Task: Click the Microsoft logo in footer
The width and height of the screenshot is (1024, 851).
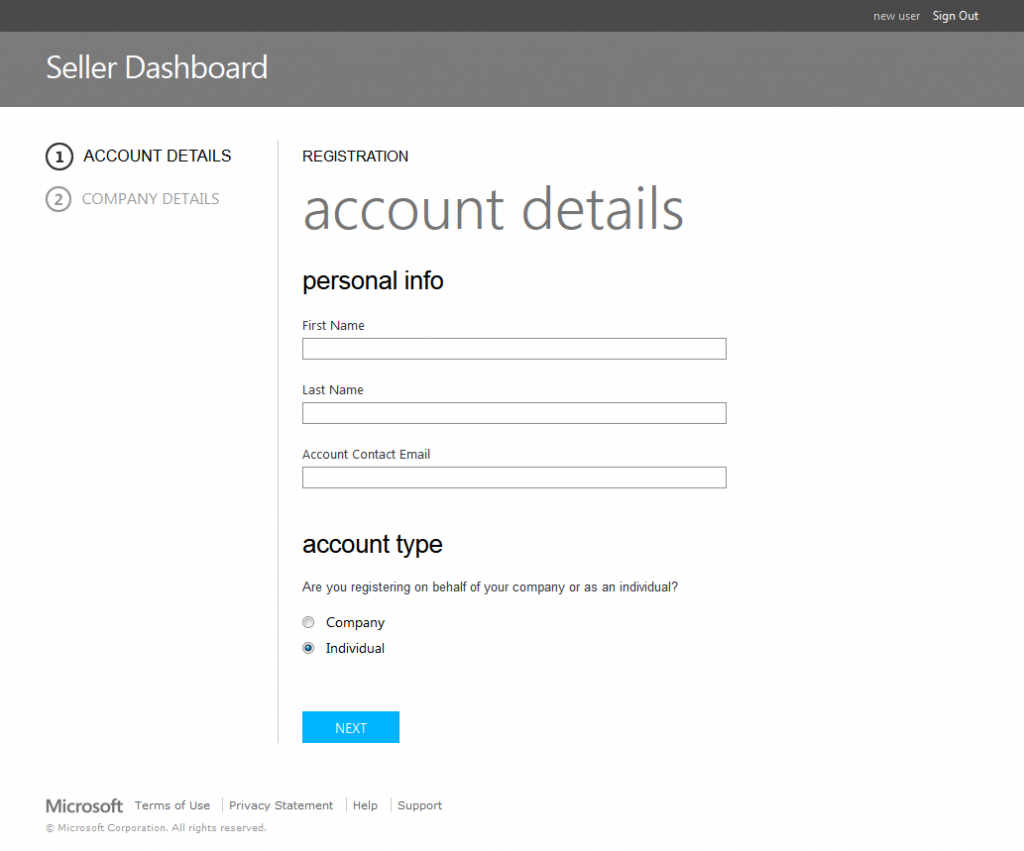Action: click(x=83, y=805)
